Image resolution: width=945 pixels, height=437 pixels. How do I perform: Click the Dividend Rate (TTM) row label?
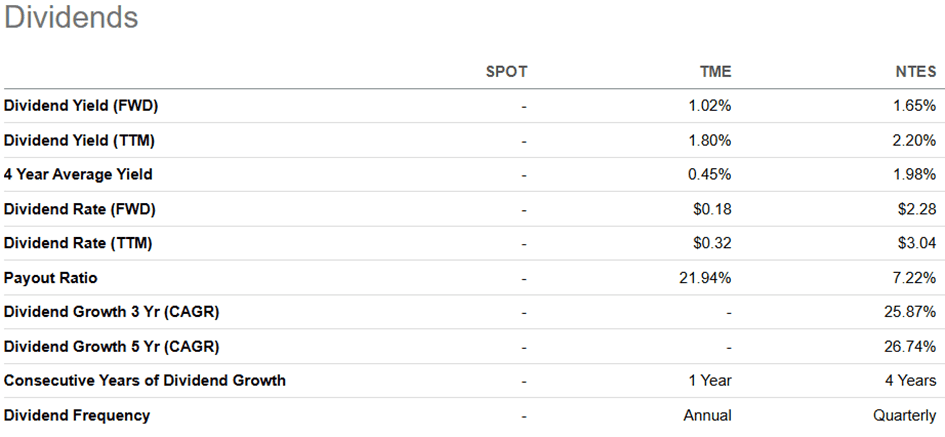[x=79, y=243]
